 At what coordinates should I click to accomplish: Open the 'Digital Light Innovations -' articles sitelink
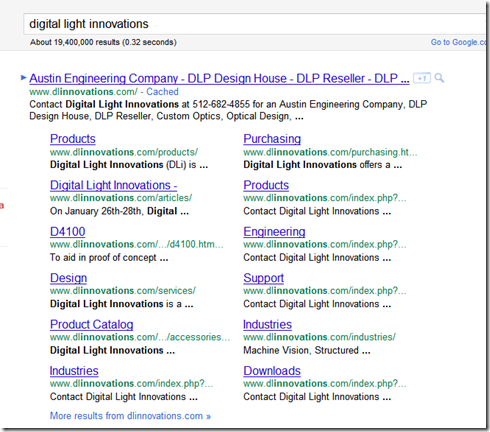[113, 185]
